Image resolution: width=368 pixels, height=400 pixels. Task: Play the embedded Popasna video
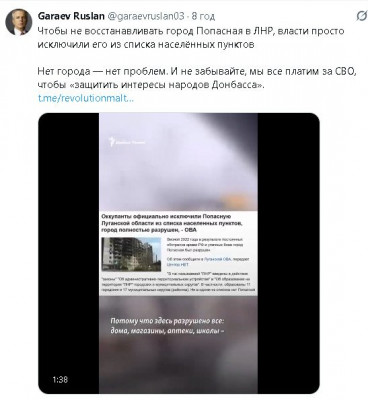point(179,253)
